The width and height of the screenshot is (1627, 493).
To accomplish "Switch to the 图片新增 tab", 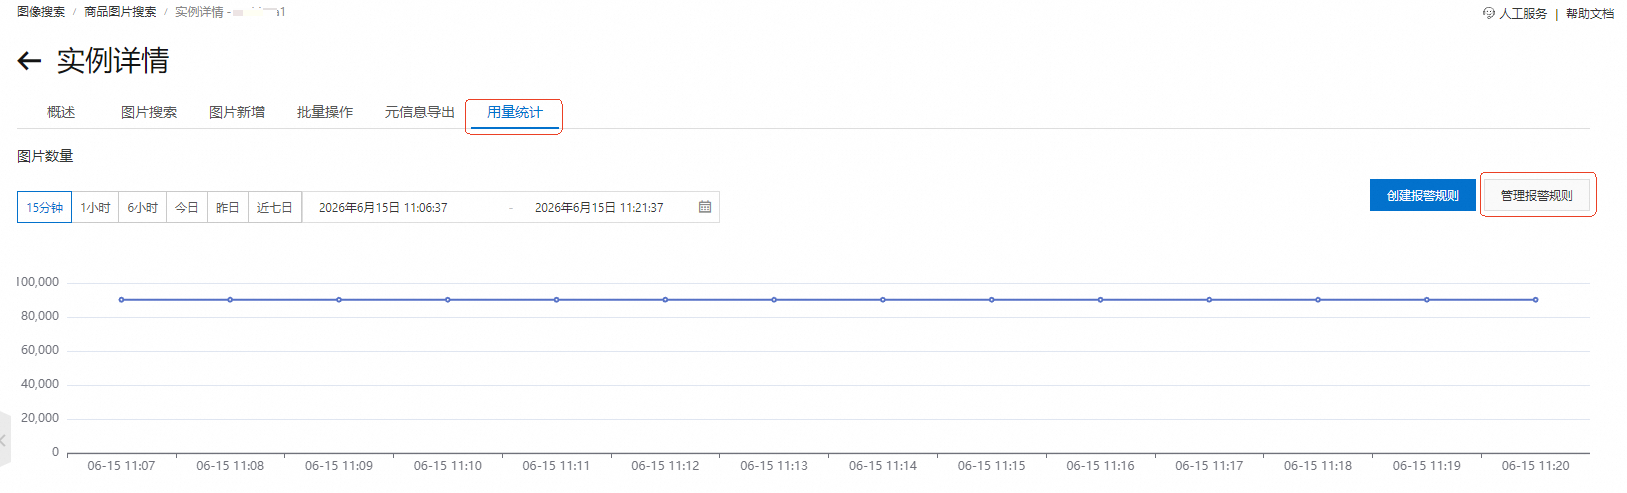I will (237, 112).
